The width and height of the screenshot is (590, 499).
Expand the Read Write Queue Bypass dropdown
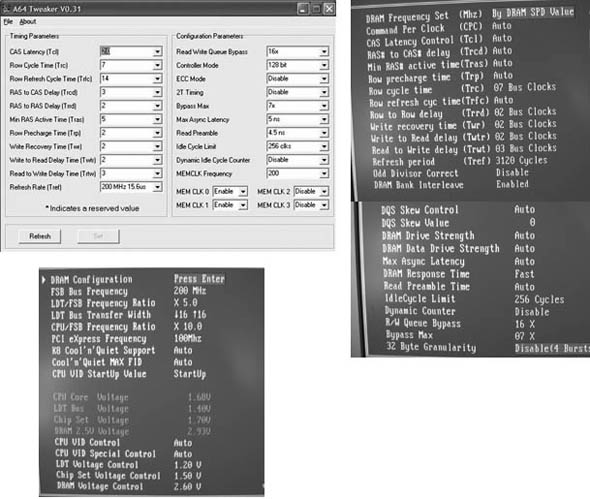324,52
